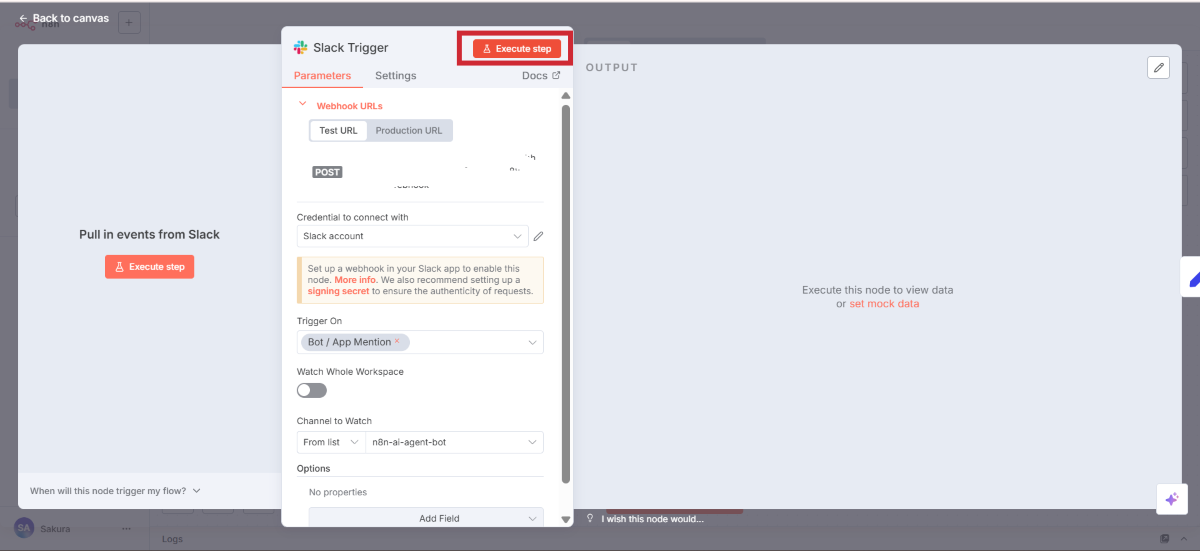The height and width of the screenshot is (551, 1200).
Task: Click the lightbulb feedback icon
Action: point(591,519)
